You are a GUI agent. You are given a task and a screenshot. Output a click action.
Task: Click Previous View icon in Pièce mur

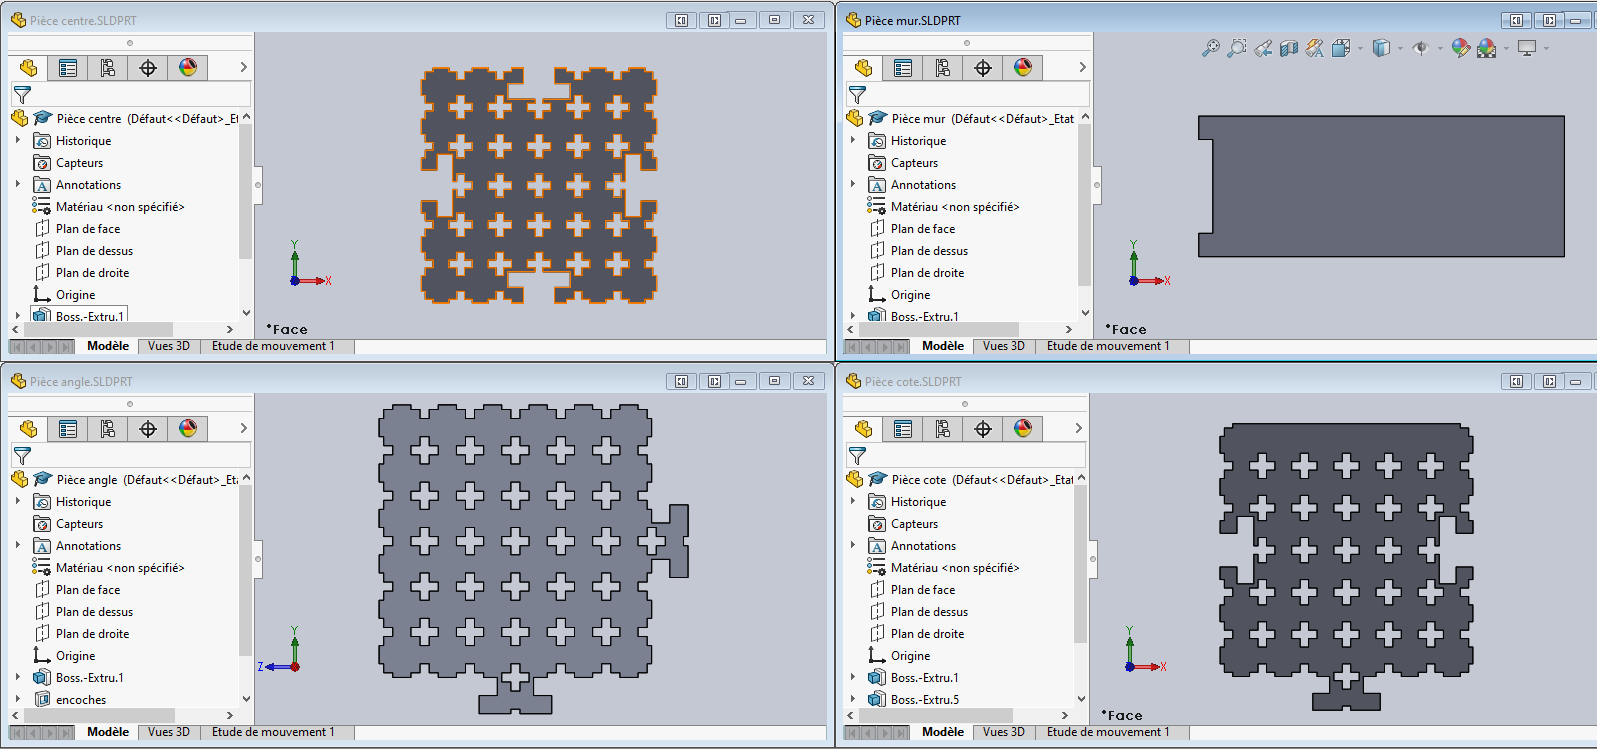[x=1264, y=48]
